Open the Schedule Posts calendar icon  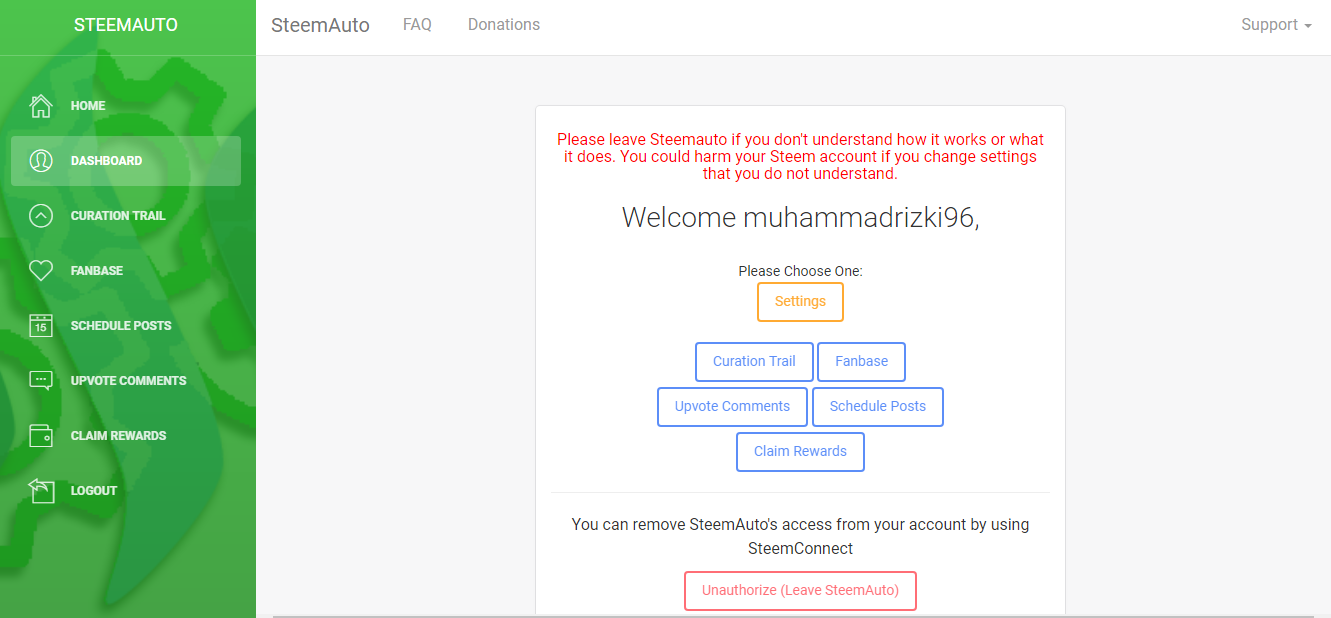tap(41, 325)
